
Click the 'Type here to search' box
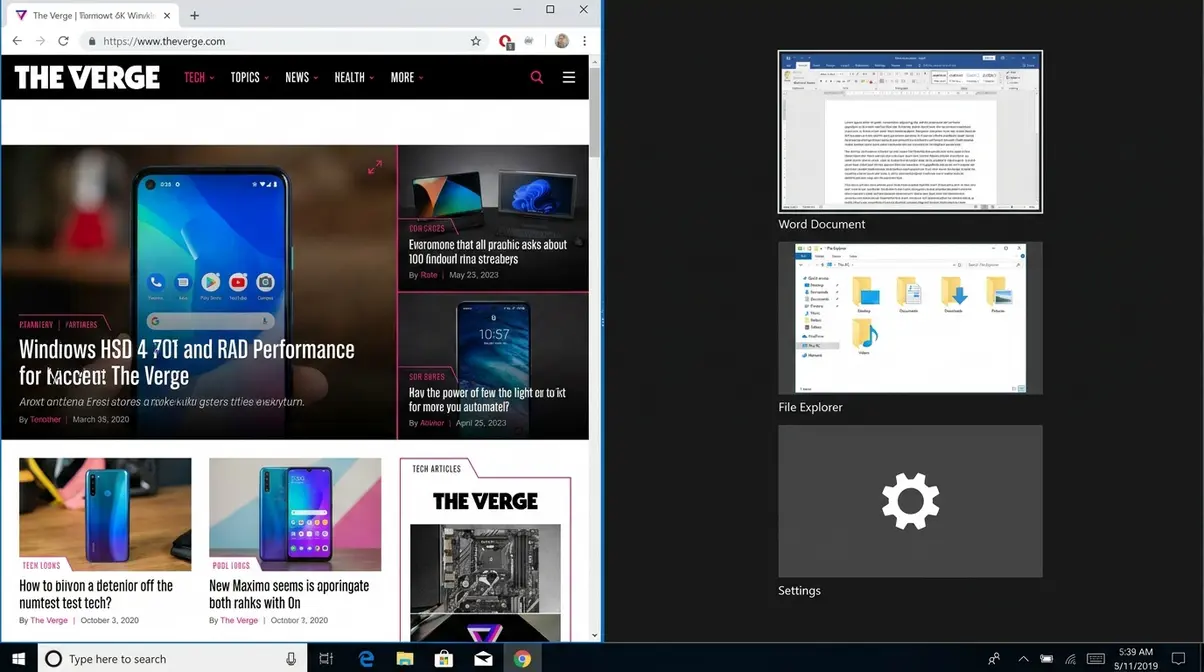pos(174,659)
